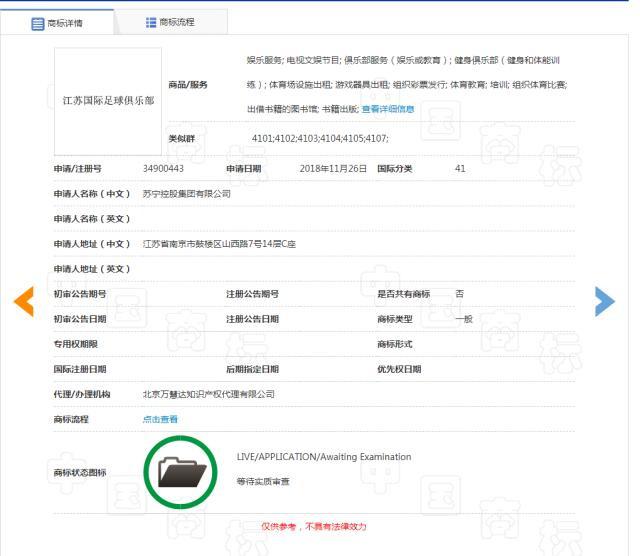Click the 是否共有商标 label
640x556 pixels.
click(x=404, y=294)
